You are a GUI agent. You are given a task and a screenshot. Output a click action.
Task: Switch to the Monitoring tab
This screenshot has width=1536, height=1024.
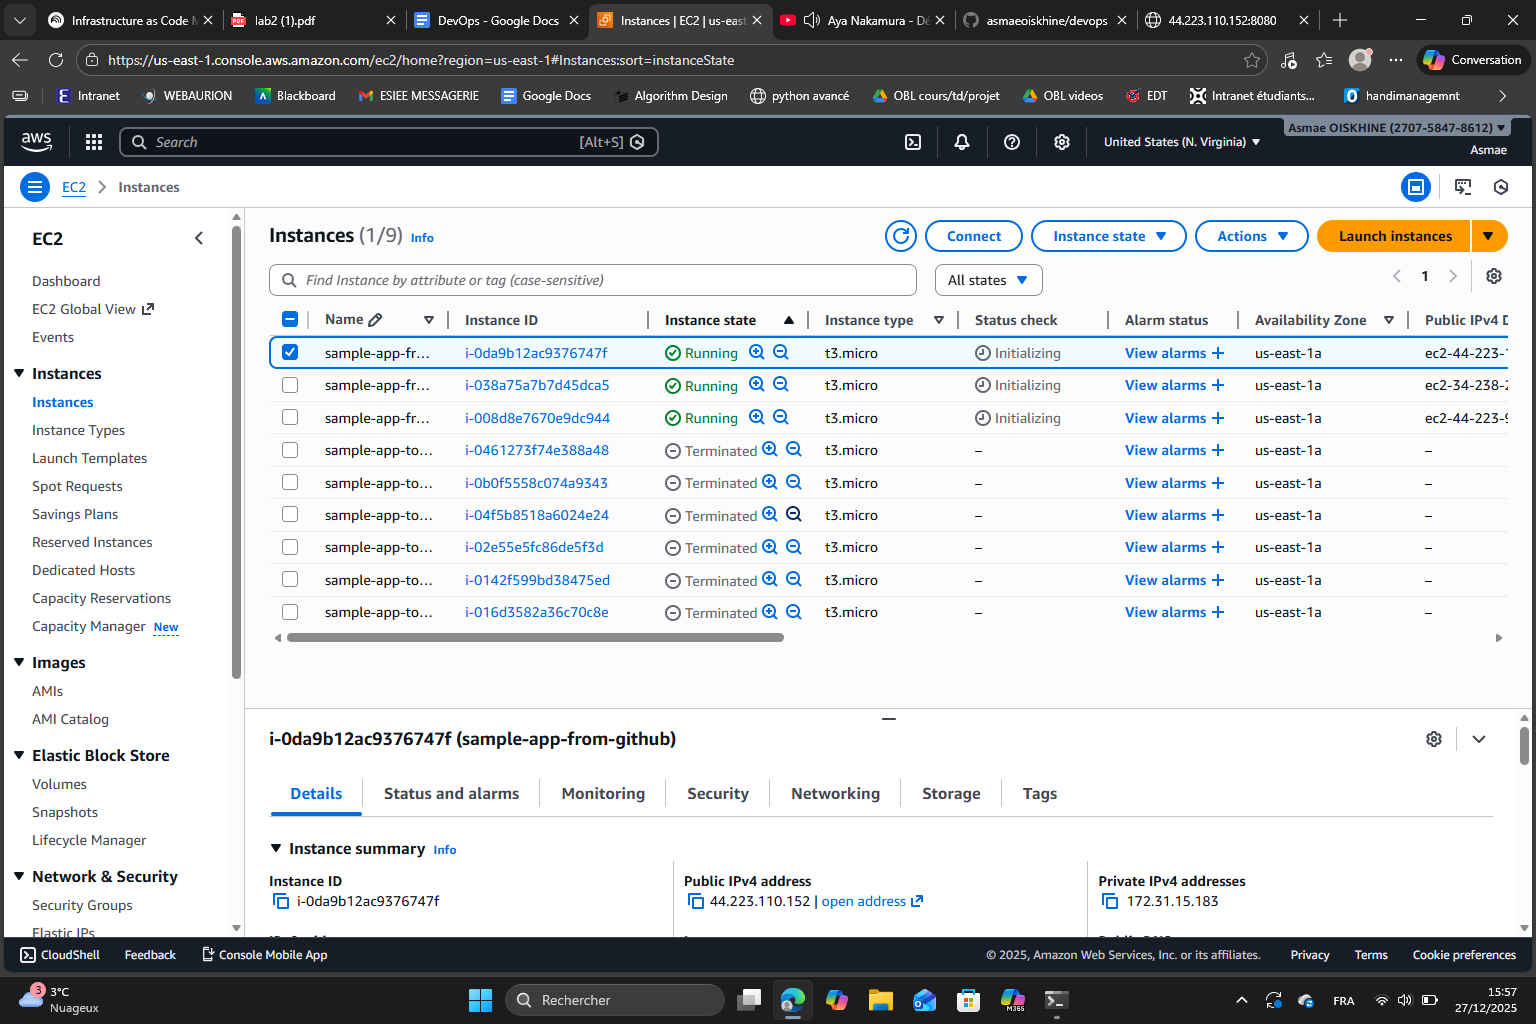tap(602, 793)
